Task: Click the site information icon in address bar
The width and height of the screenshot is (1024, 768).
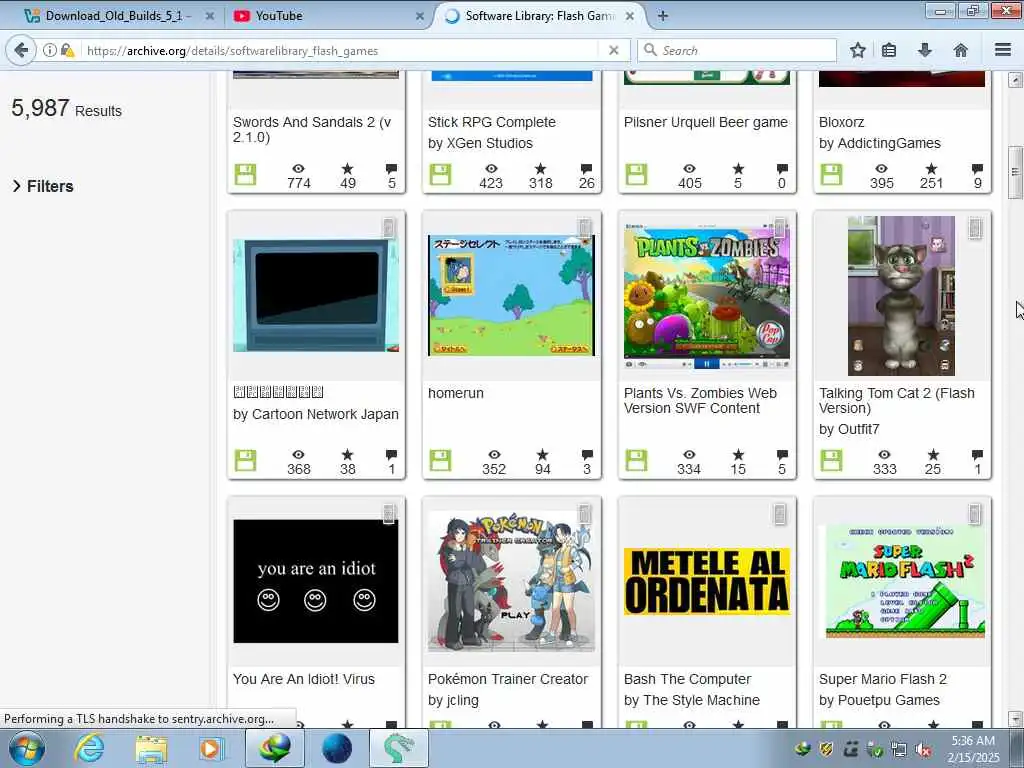Action: [x=50, y=50]
